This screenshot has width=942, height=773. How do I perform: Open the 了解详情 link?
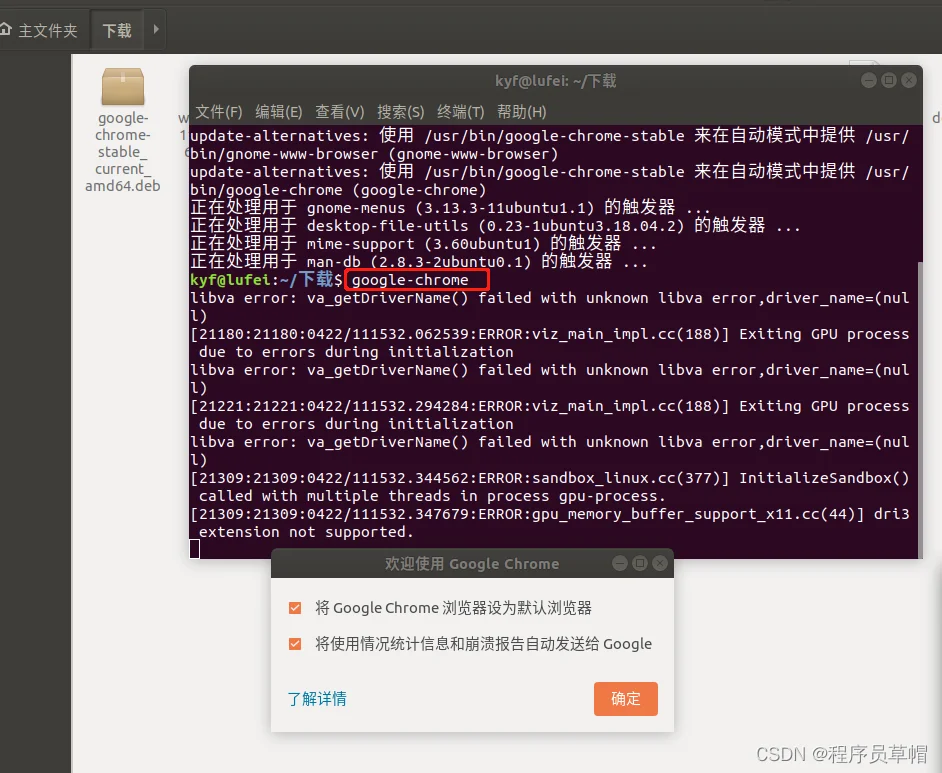click(x=317, y=699)
